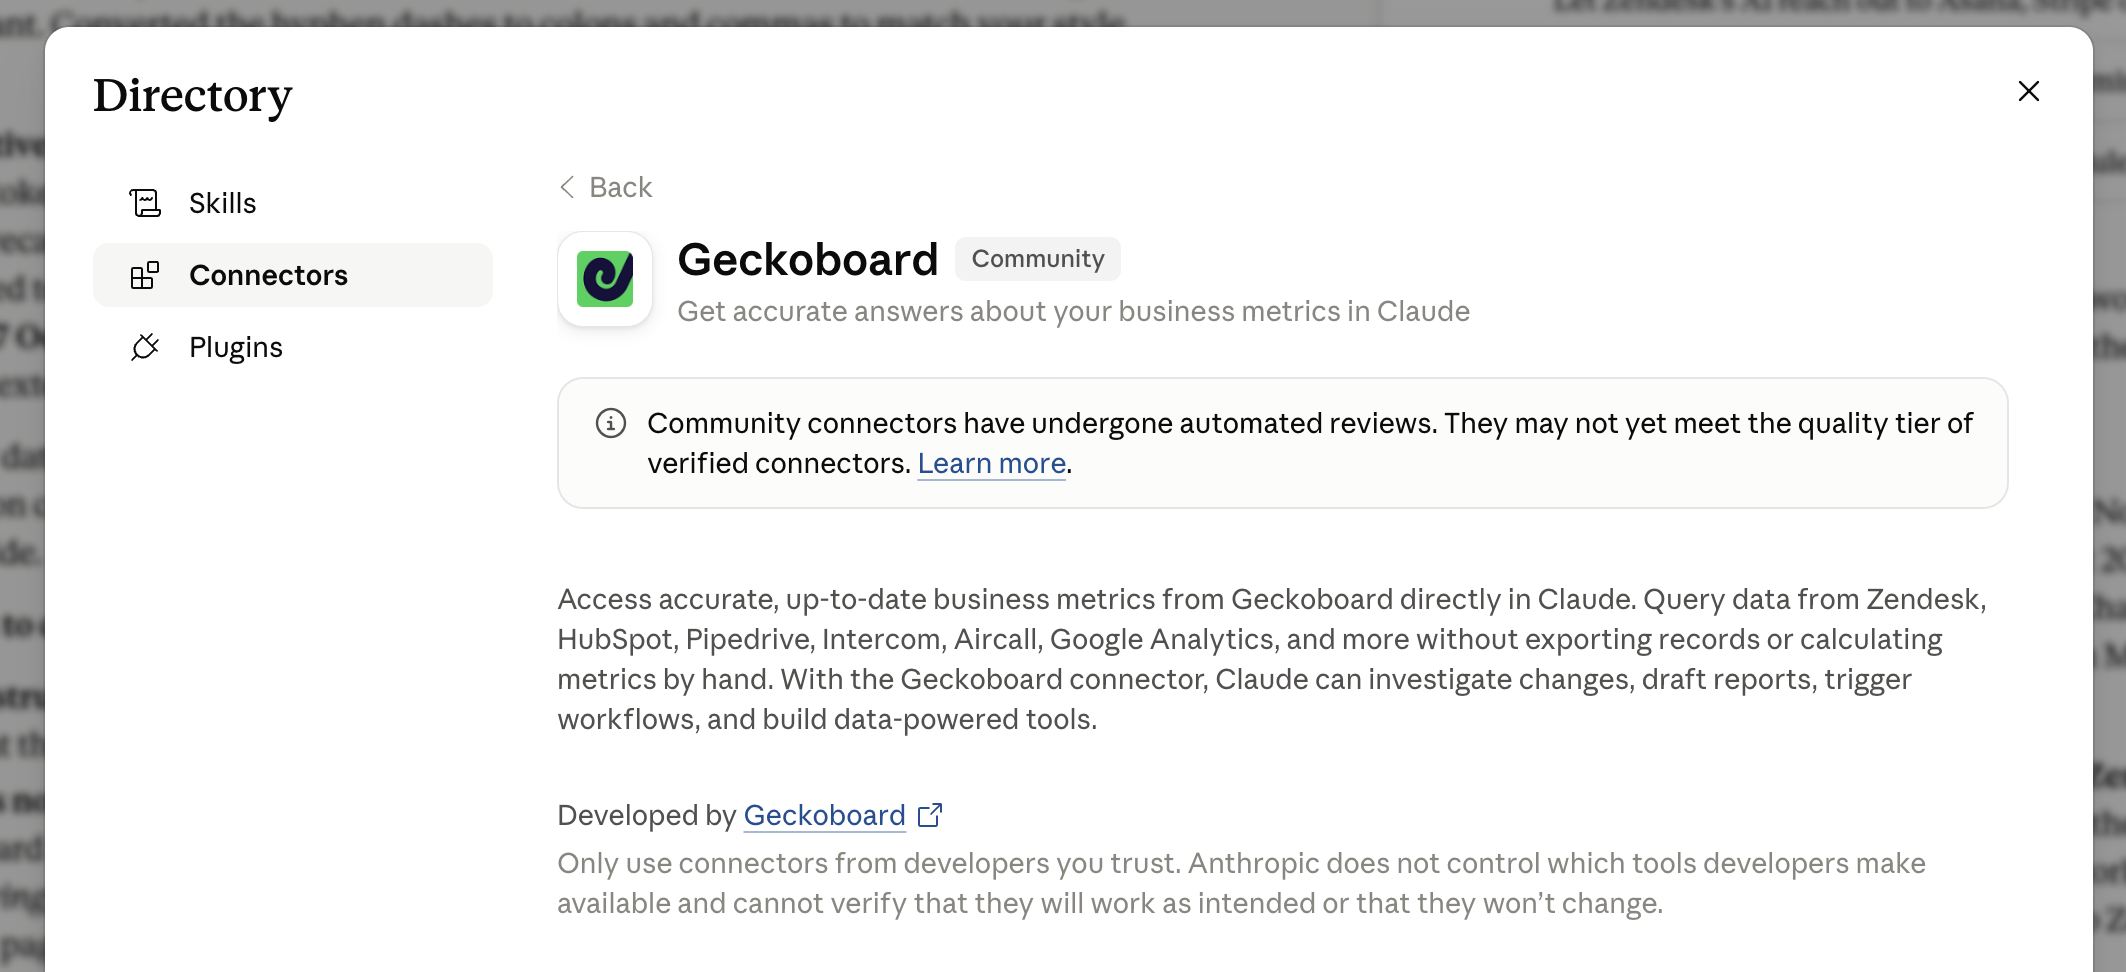Click the Plugins plug icon

click(x=145, y=347)
